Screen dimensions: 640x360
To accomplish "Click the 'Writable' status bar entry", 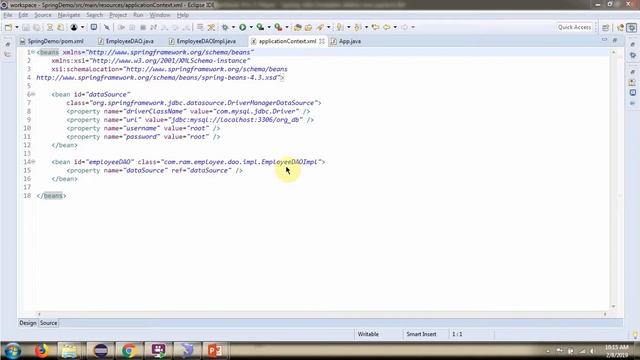I will coord(368,334).
